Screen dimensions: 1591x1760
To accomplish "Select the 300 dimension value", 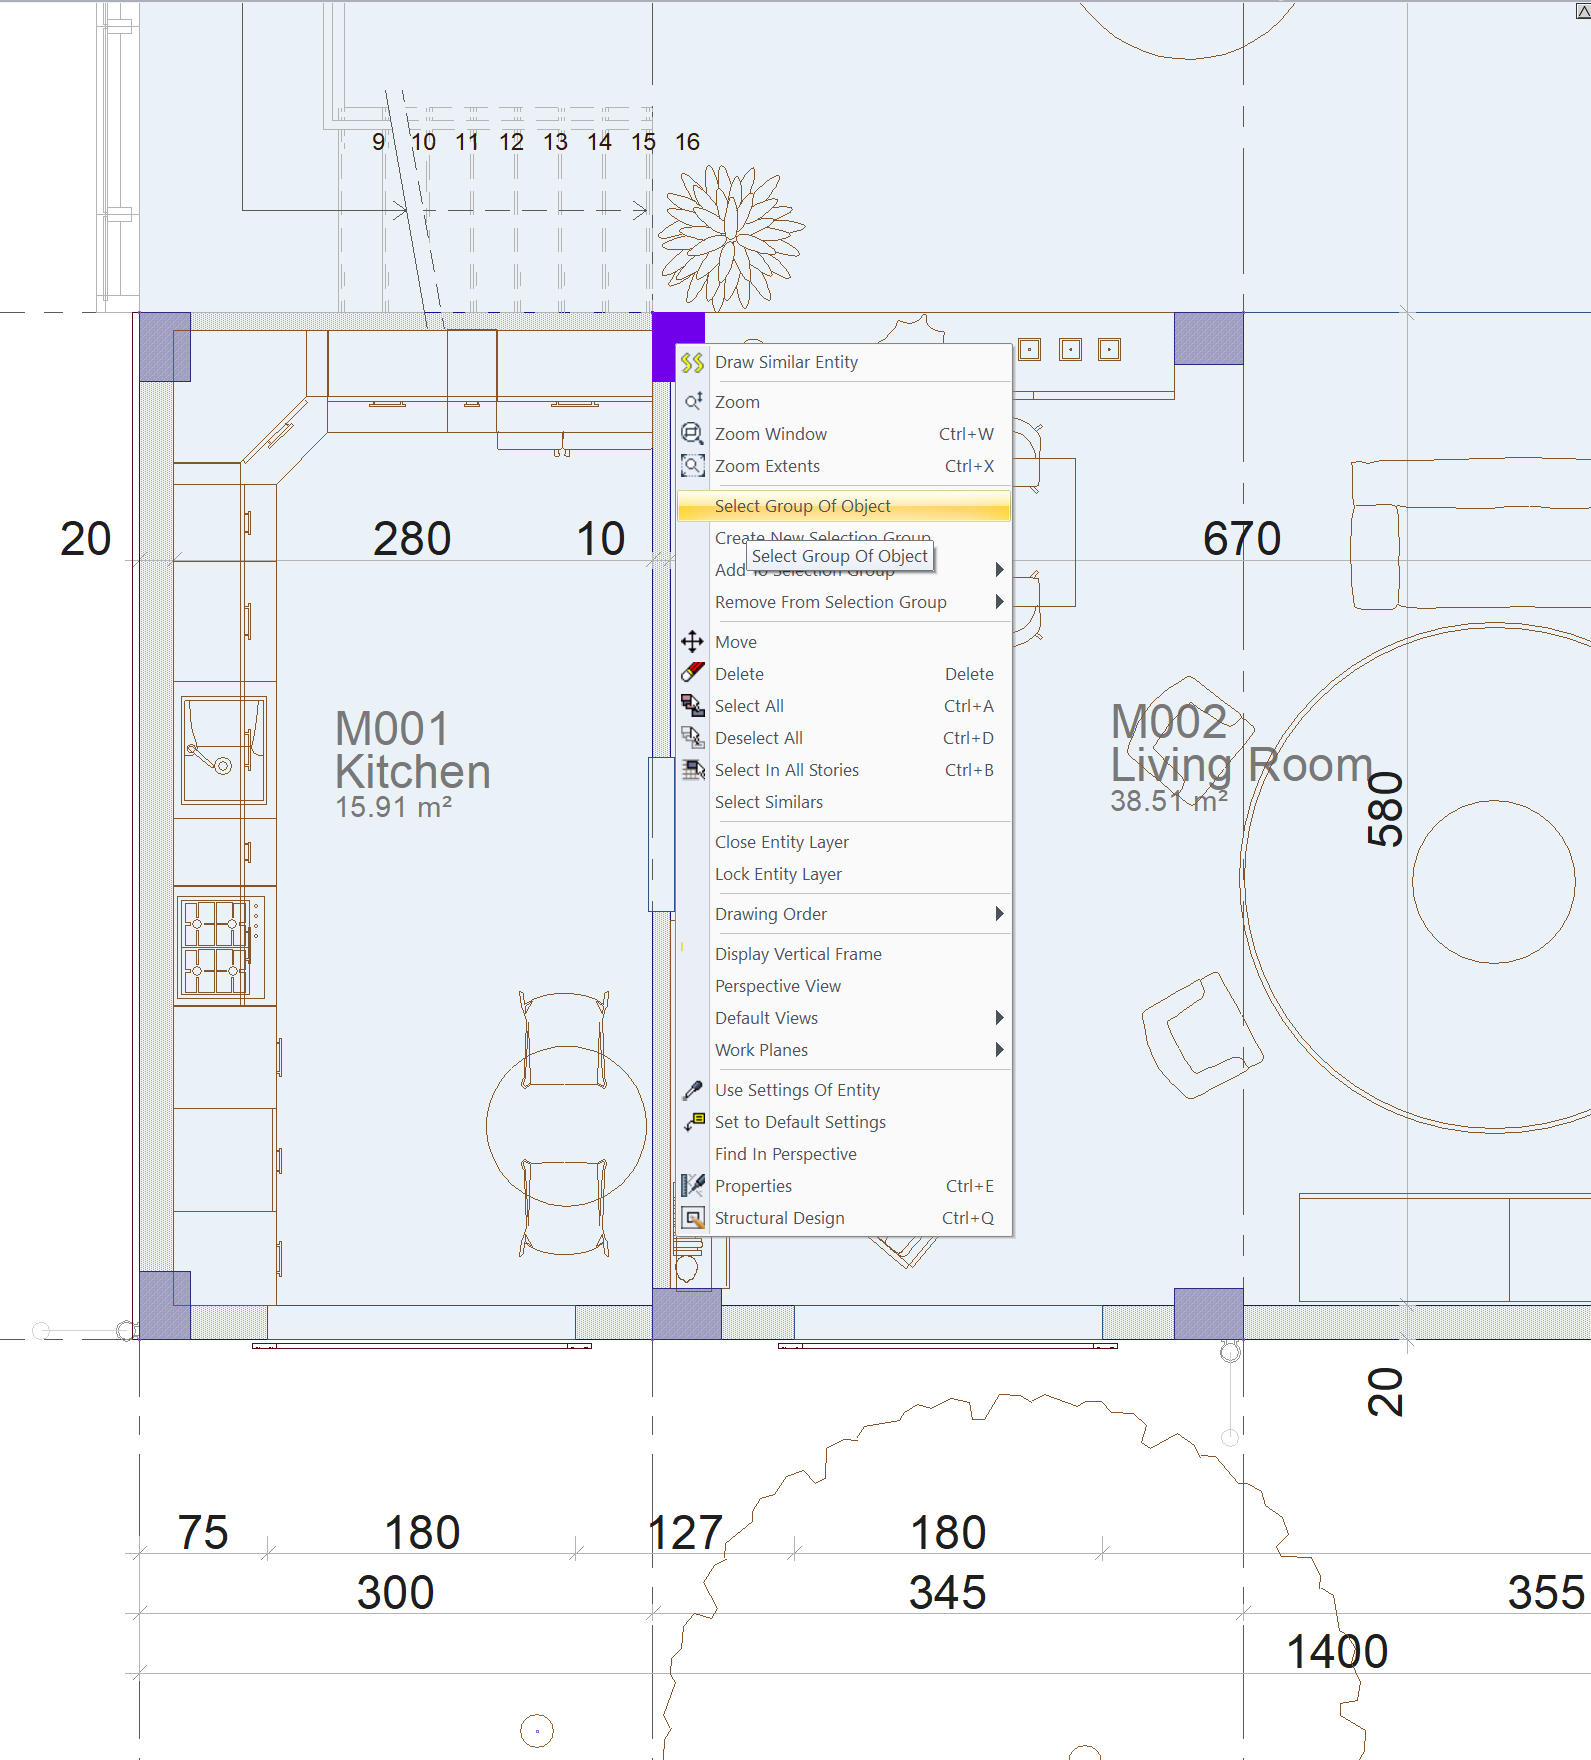I will click(395, 1593).
